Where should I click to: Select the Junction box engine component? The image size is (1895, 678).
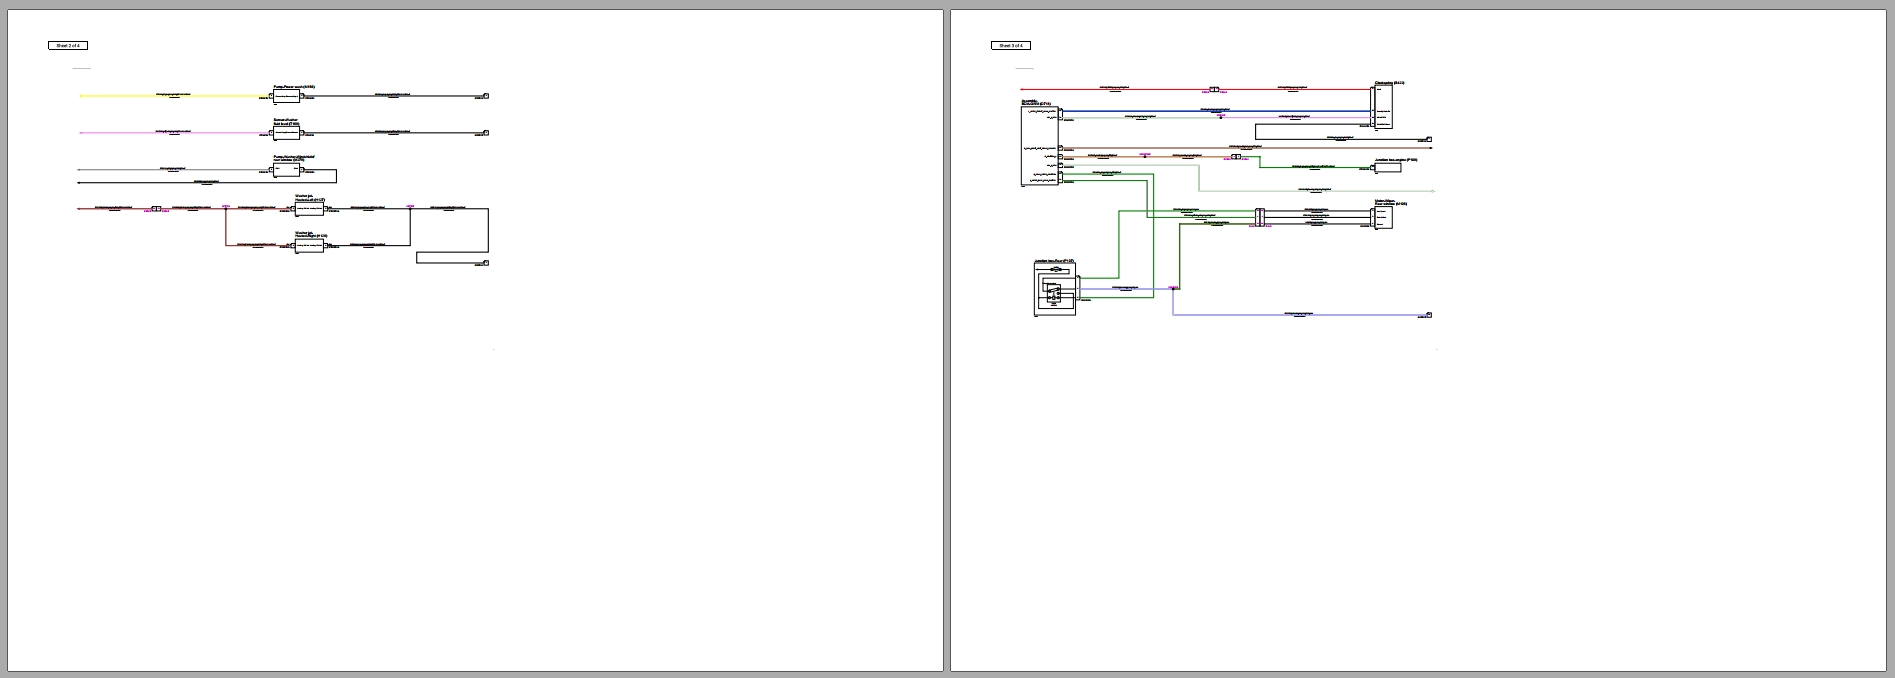[x=1386, y=168]
